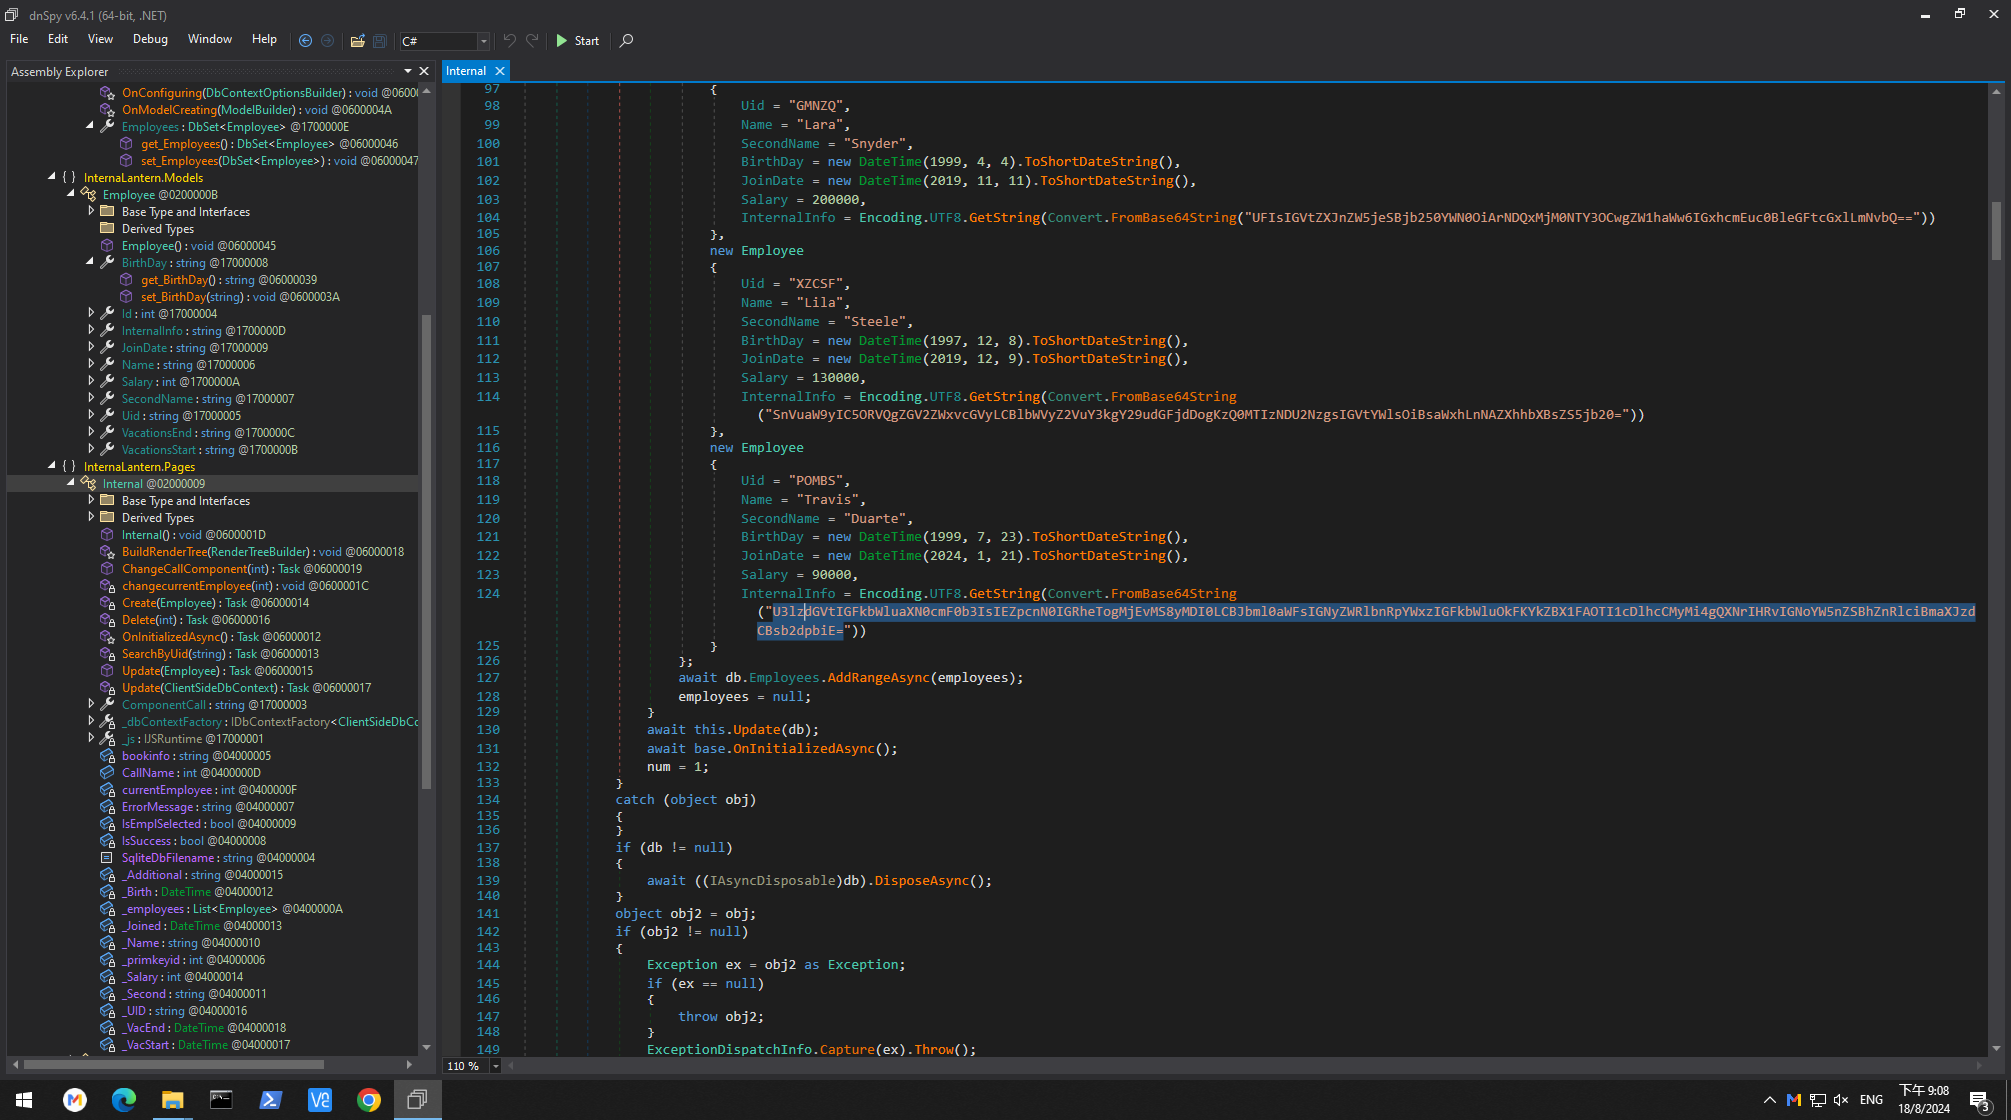Select the Internal document tab

pyautogui.click(x=466, y=71)
